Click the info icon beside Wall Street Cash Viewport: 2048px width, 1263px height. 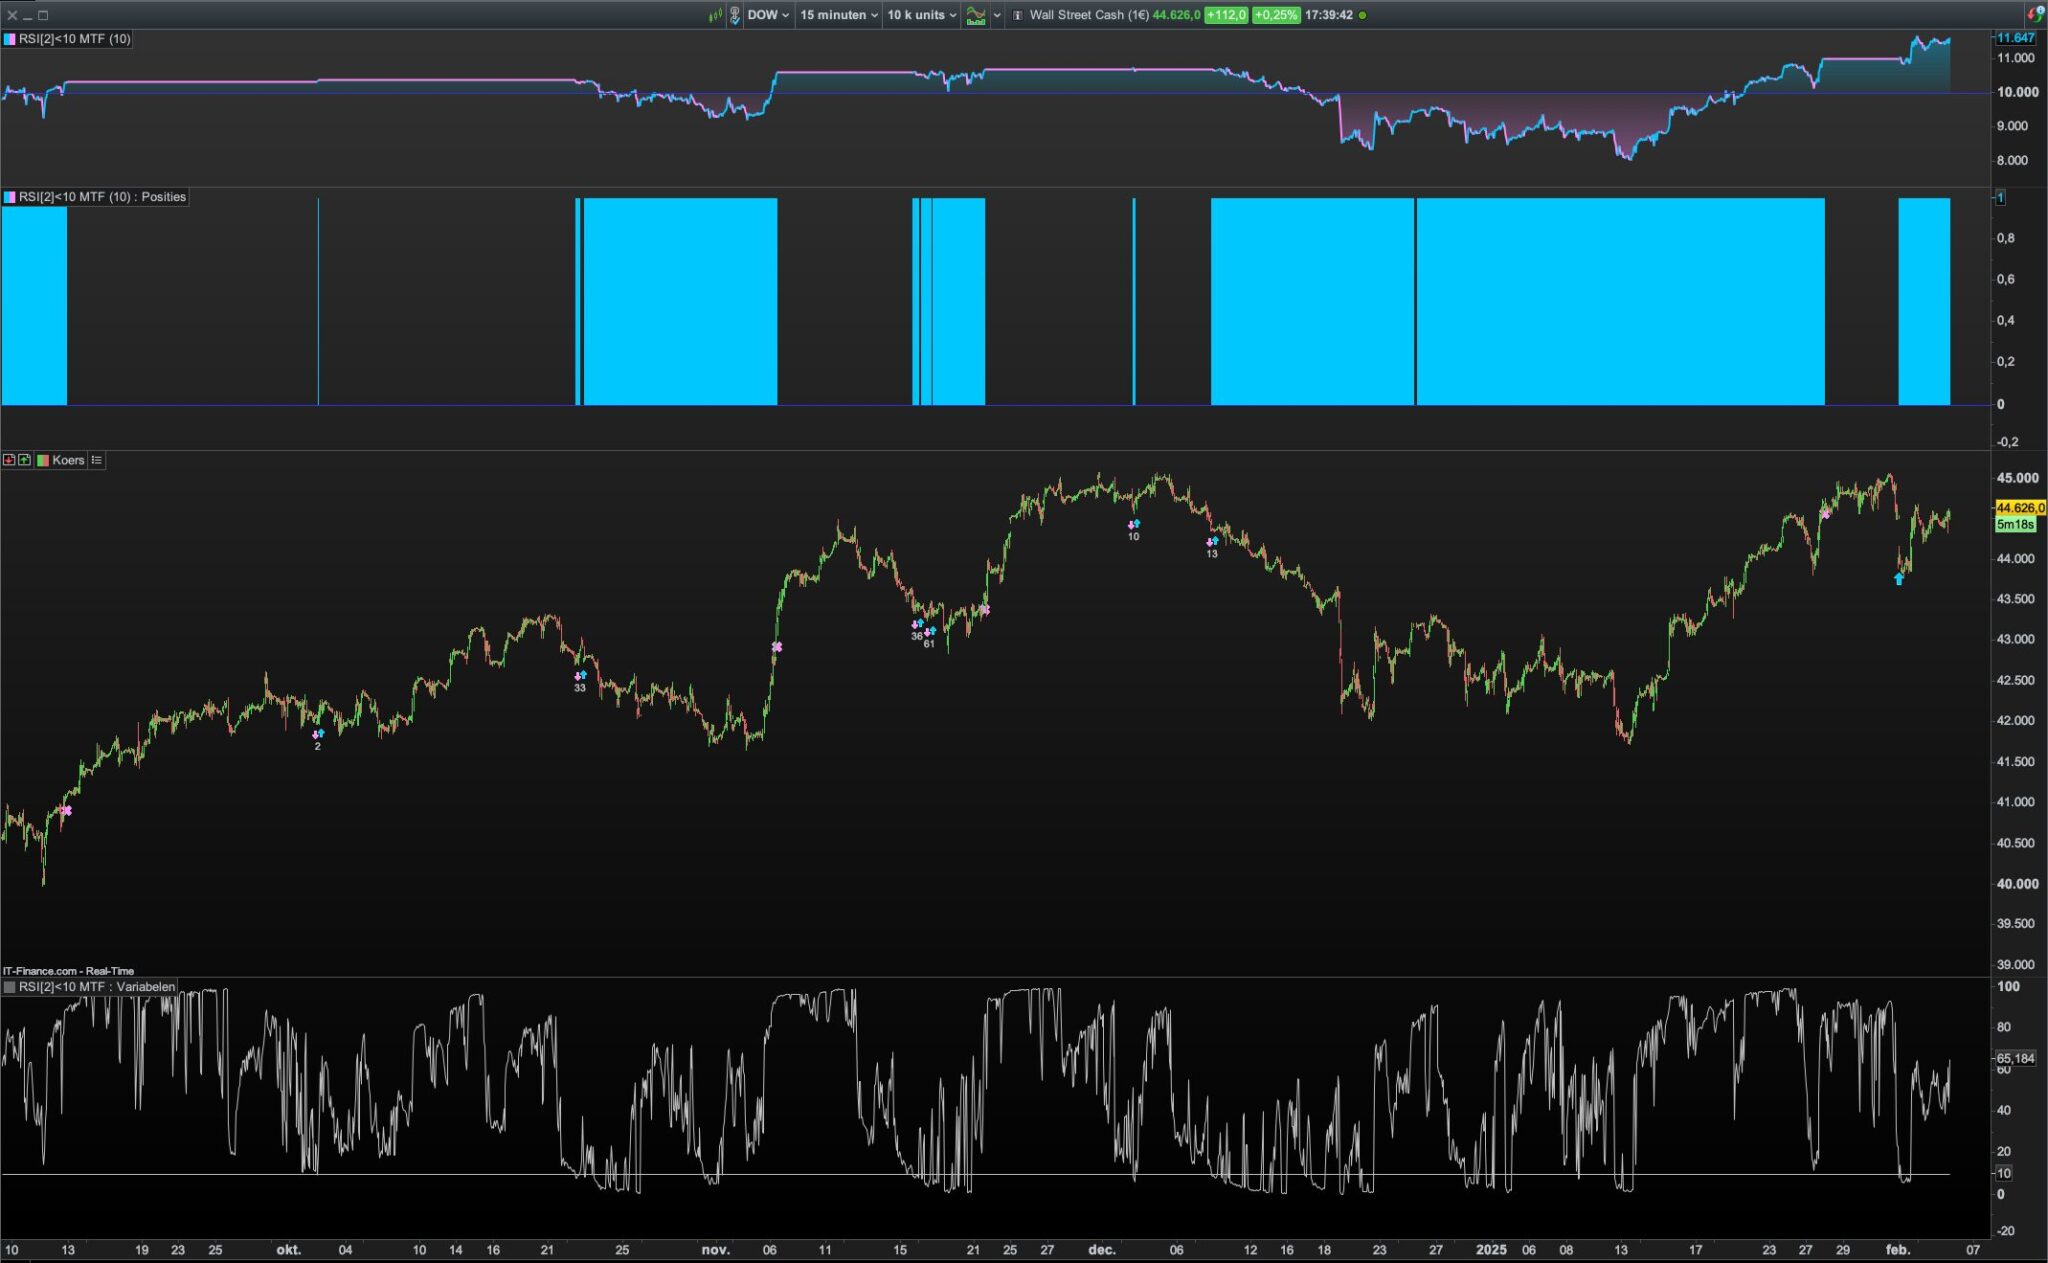pos(1018,15)
